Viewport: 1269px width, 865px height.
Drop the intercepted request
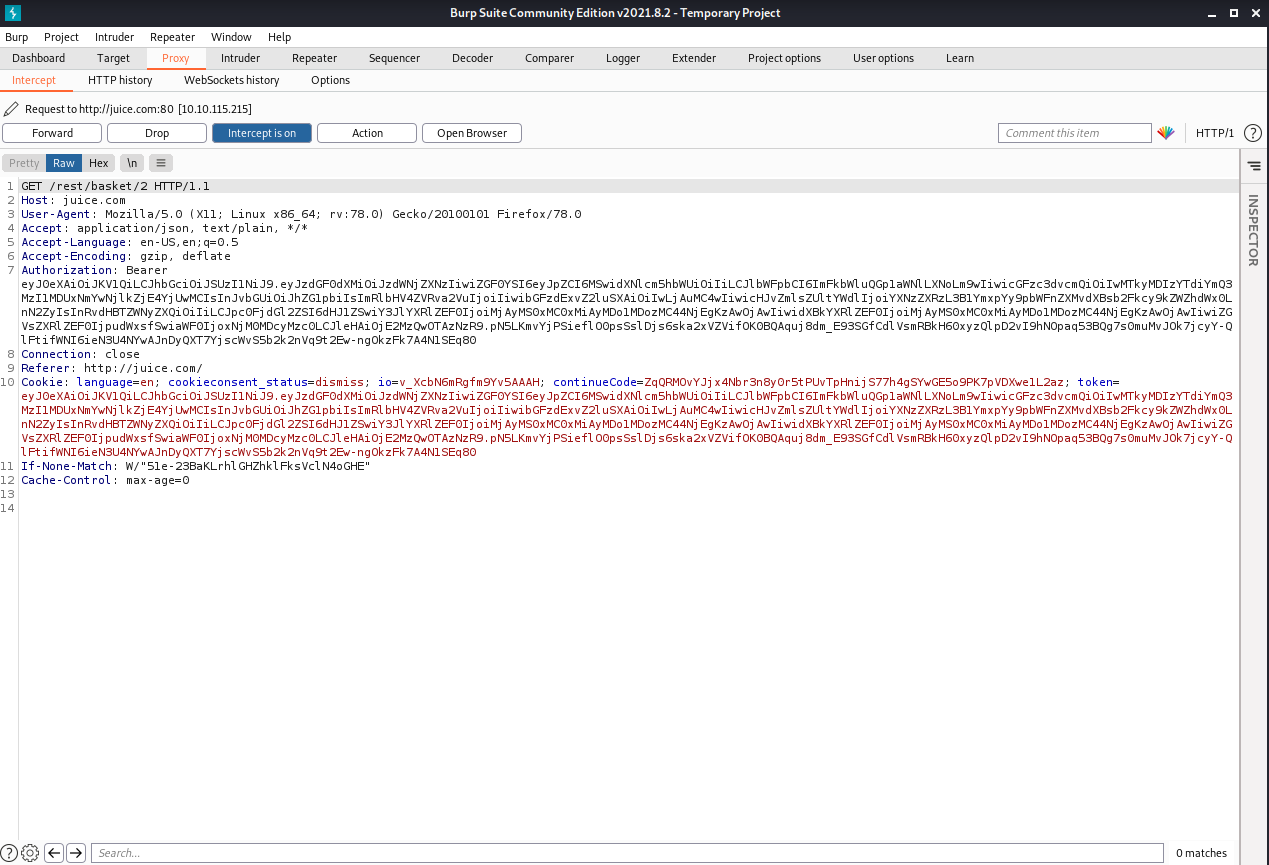(x=157, y=133)
